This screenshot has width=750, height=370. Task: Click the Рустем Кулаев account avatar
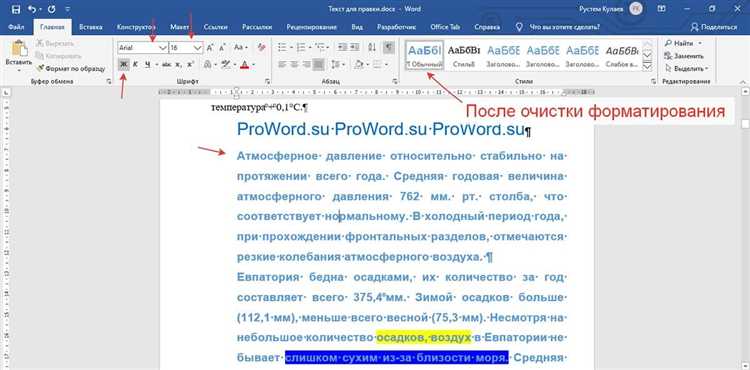click(635, 9)
